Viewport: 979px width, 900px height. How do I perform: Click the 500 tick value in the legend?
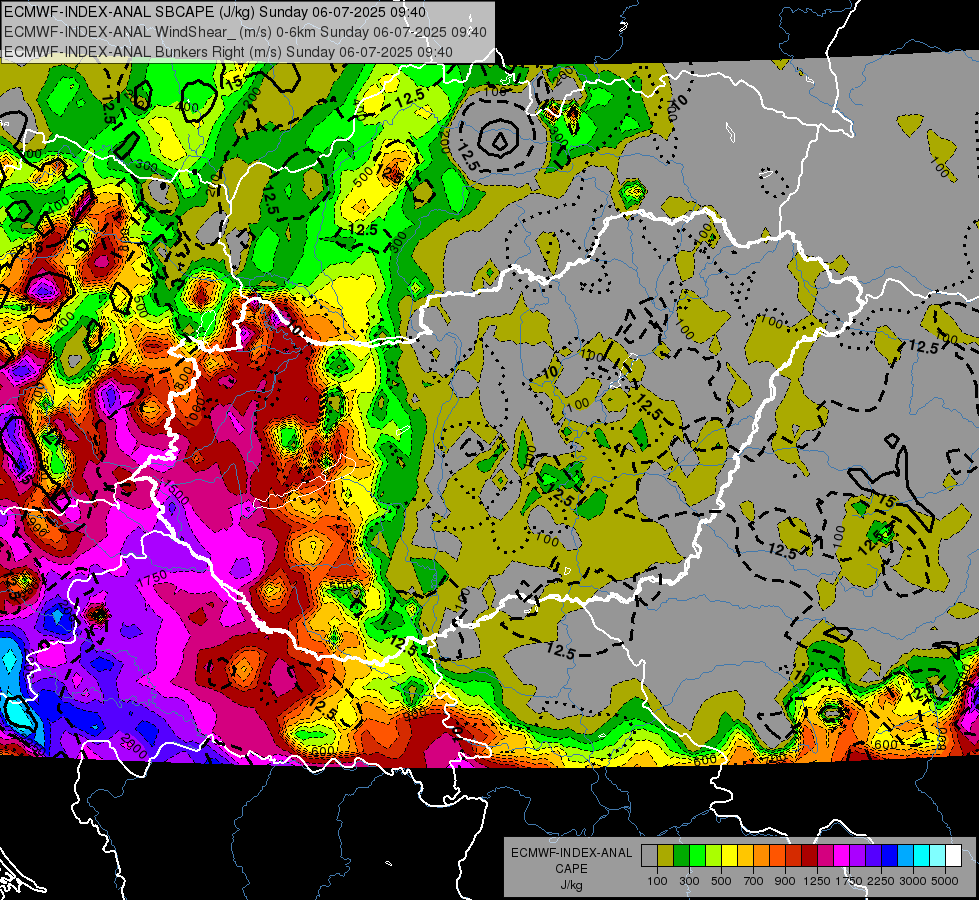(x=721, y=881)
